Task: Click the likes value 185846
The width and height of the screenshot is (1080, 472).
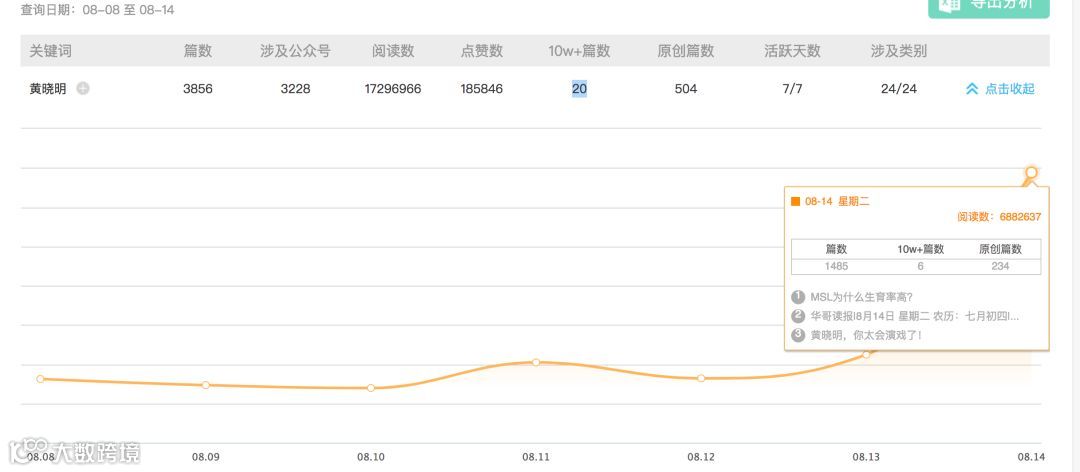Action: click(481, 89)
